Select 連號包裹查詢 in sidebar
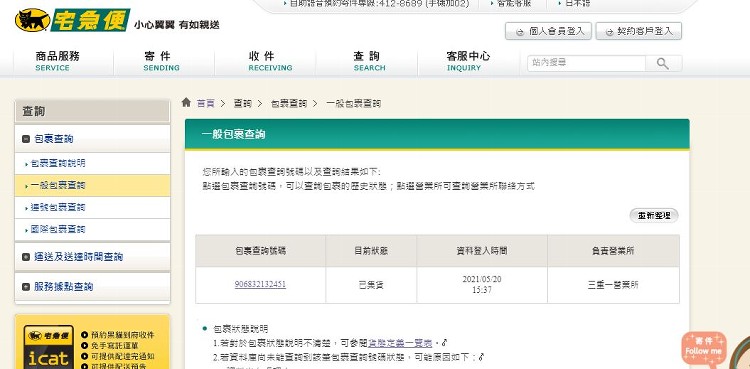750x369 pixels. pos(92,207)
